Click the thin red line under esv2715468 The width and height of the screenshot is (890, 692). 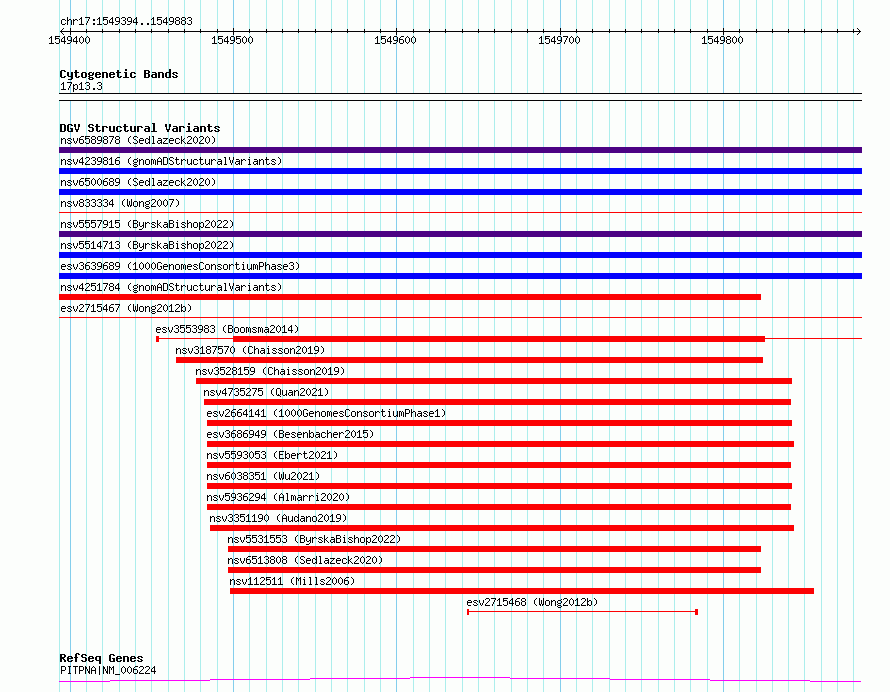[582, 612]
